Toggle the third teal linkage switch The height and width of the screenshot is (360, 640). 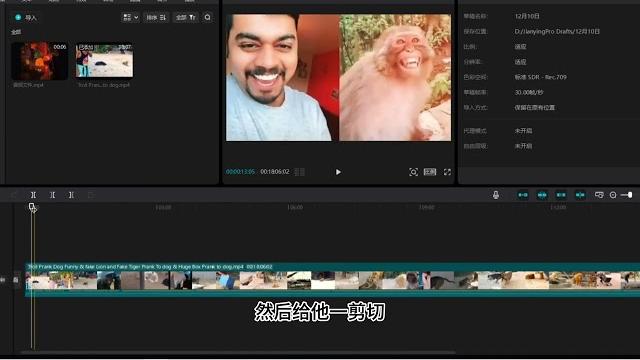click(x=561, y=195)
